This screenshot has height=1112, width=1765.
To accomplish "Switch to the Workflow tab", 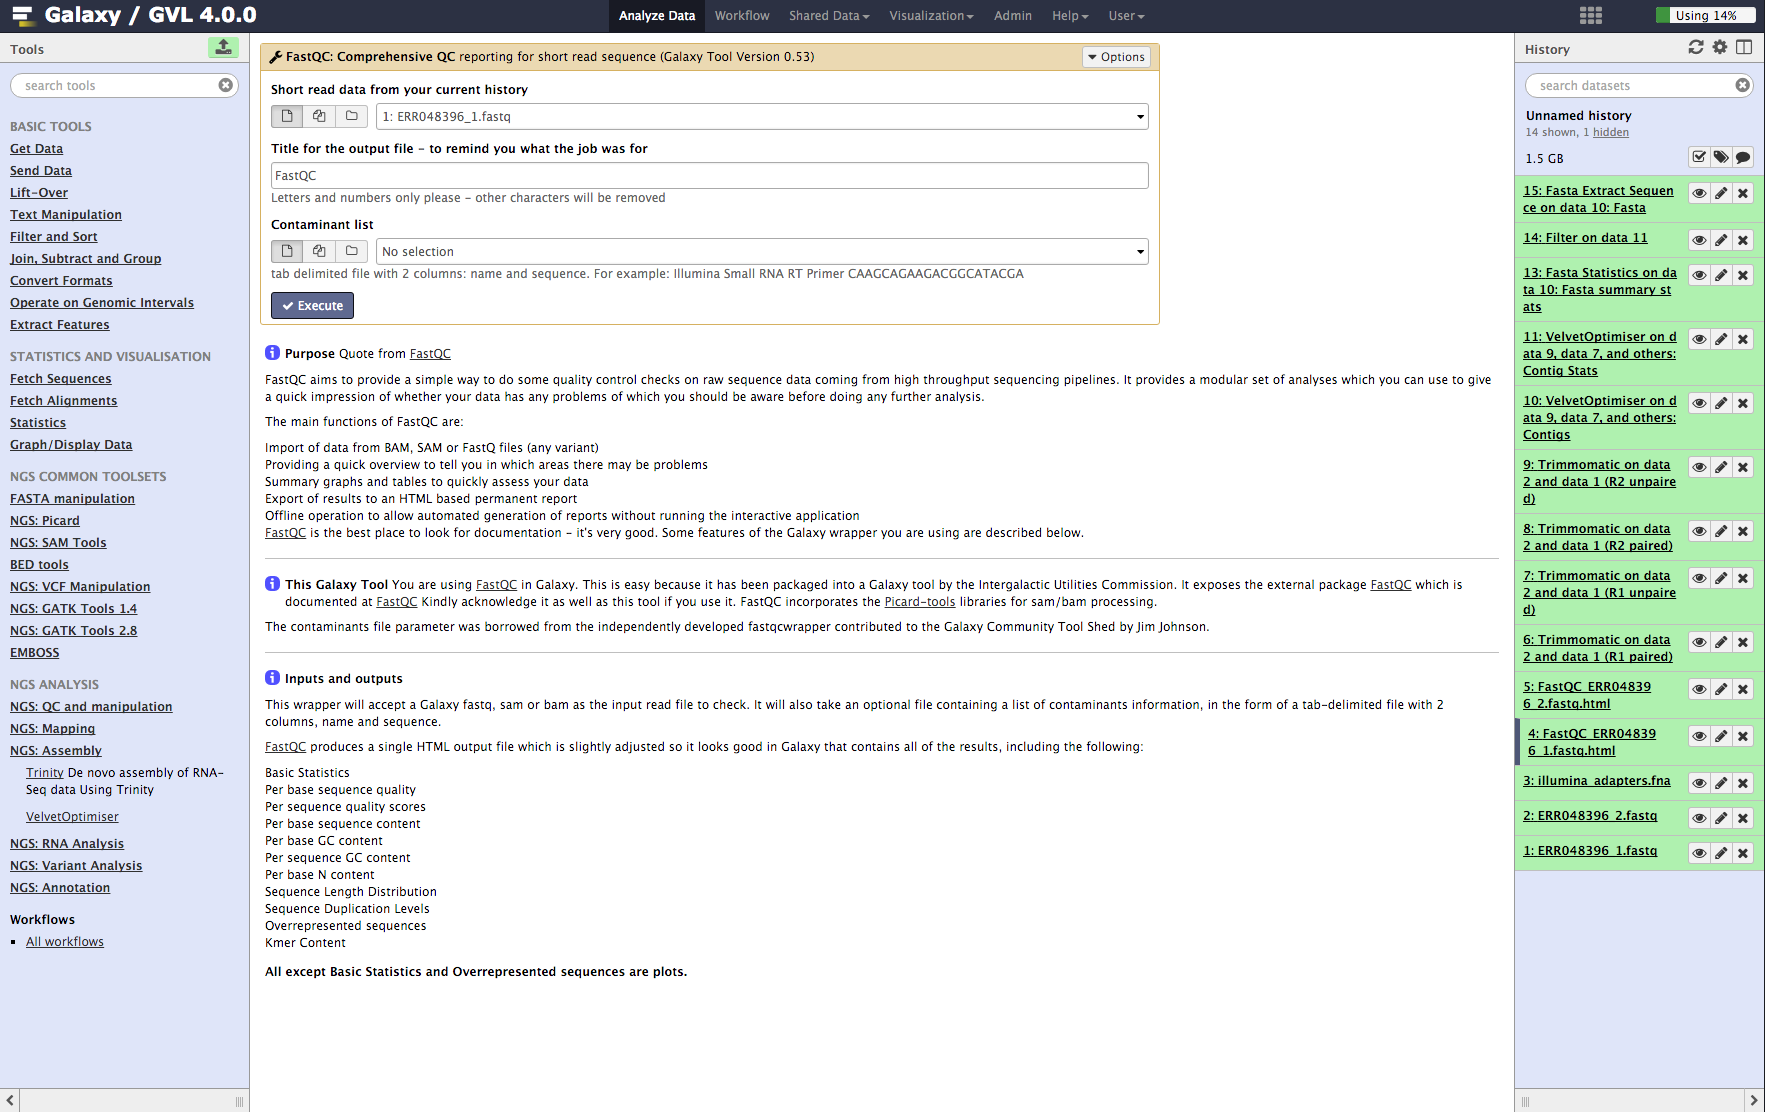I will coord(742,16).
